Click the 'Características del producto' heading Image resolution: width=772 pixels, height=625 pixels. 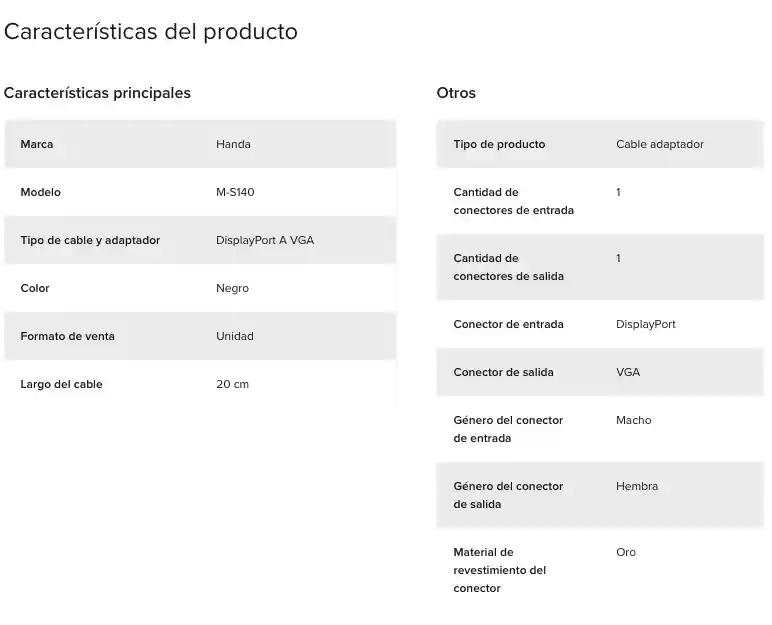(151, 32)
